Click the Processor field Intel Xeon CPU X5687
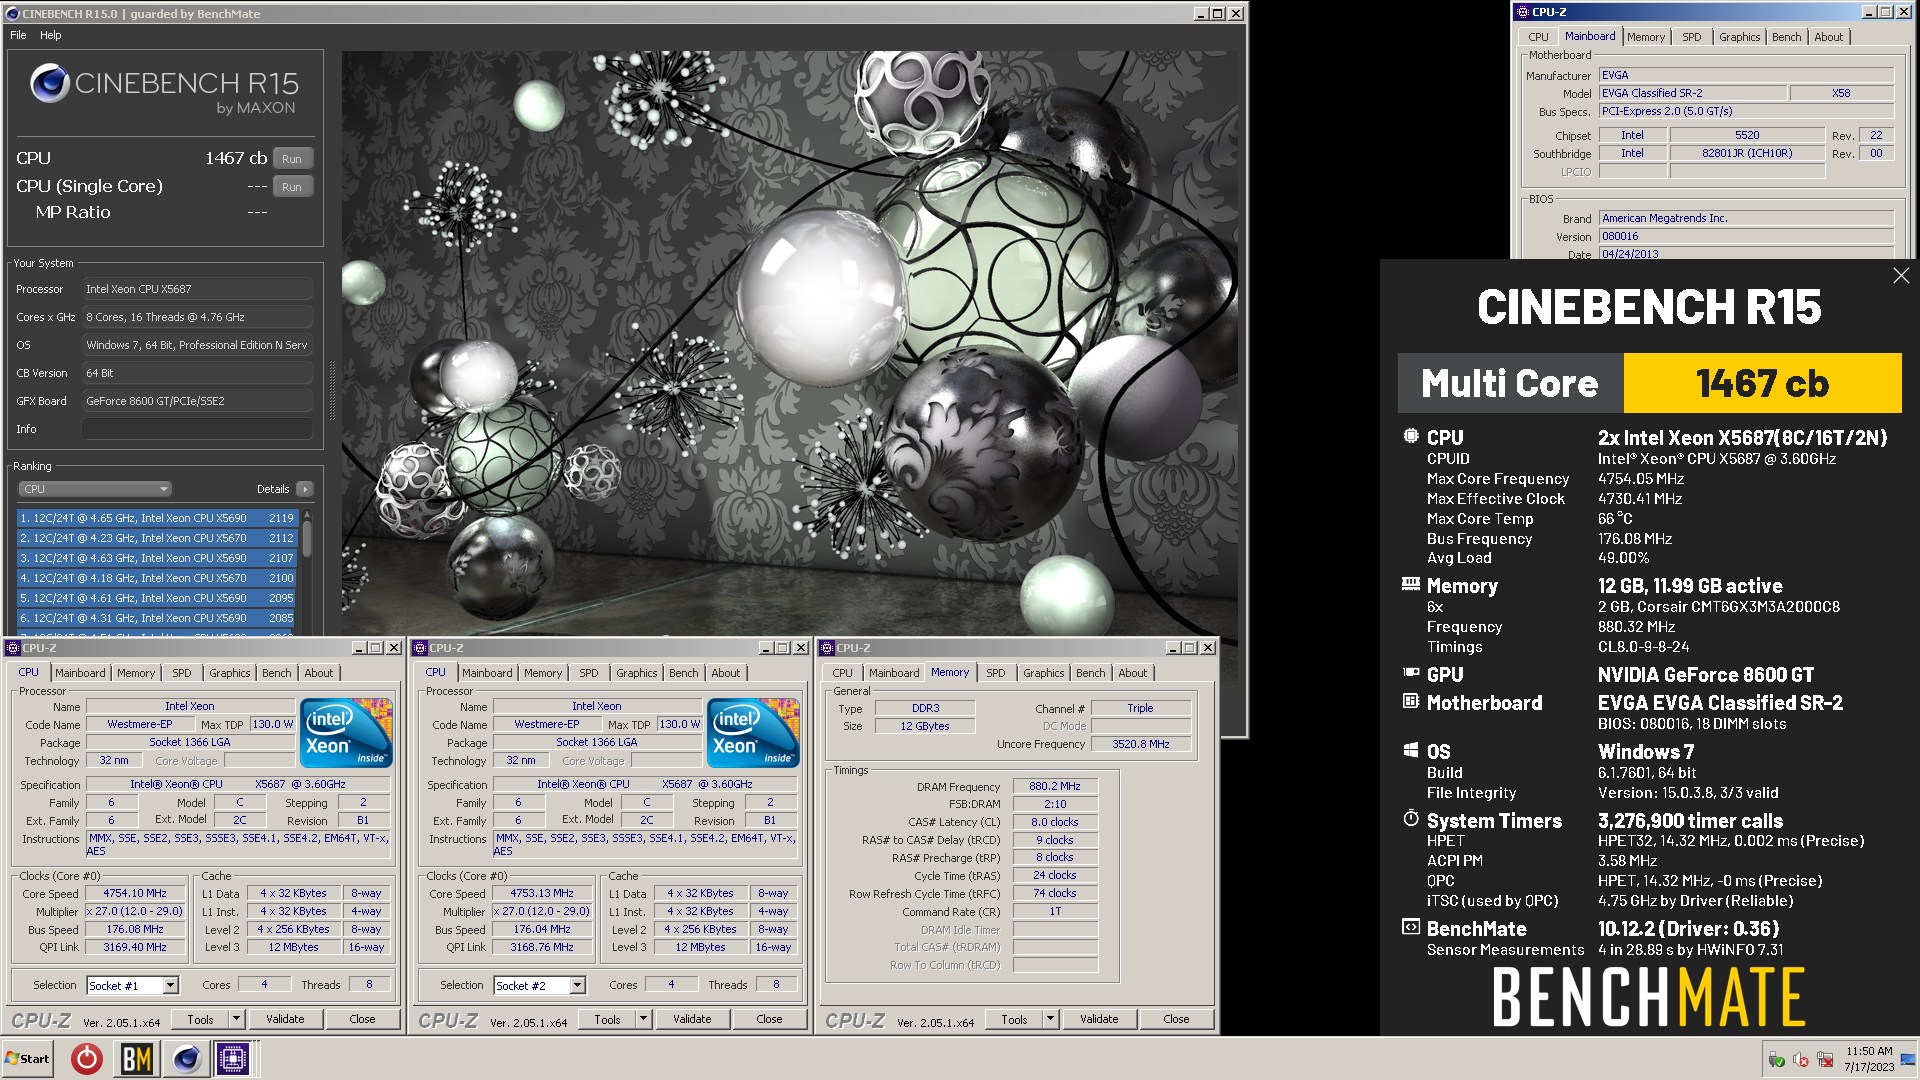 click(x=197, y=289)
